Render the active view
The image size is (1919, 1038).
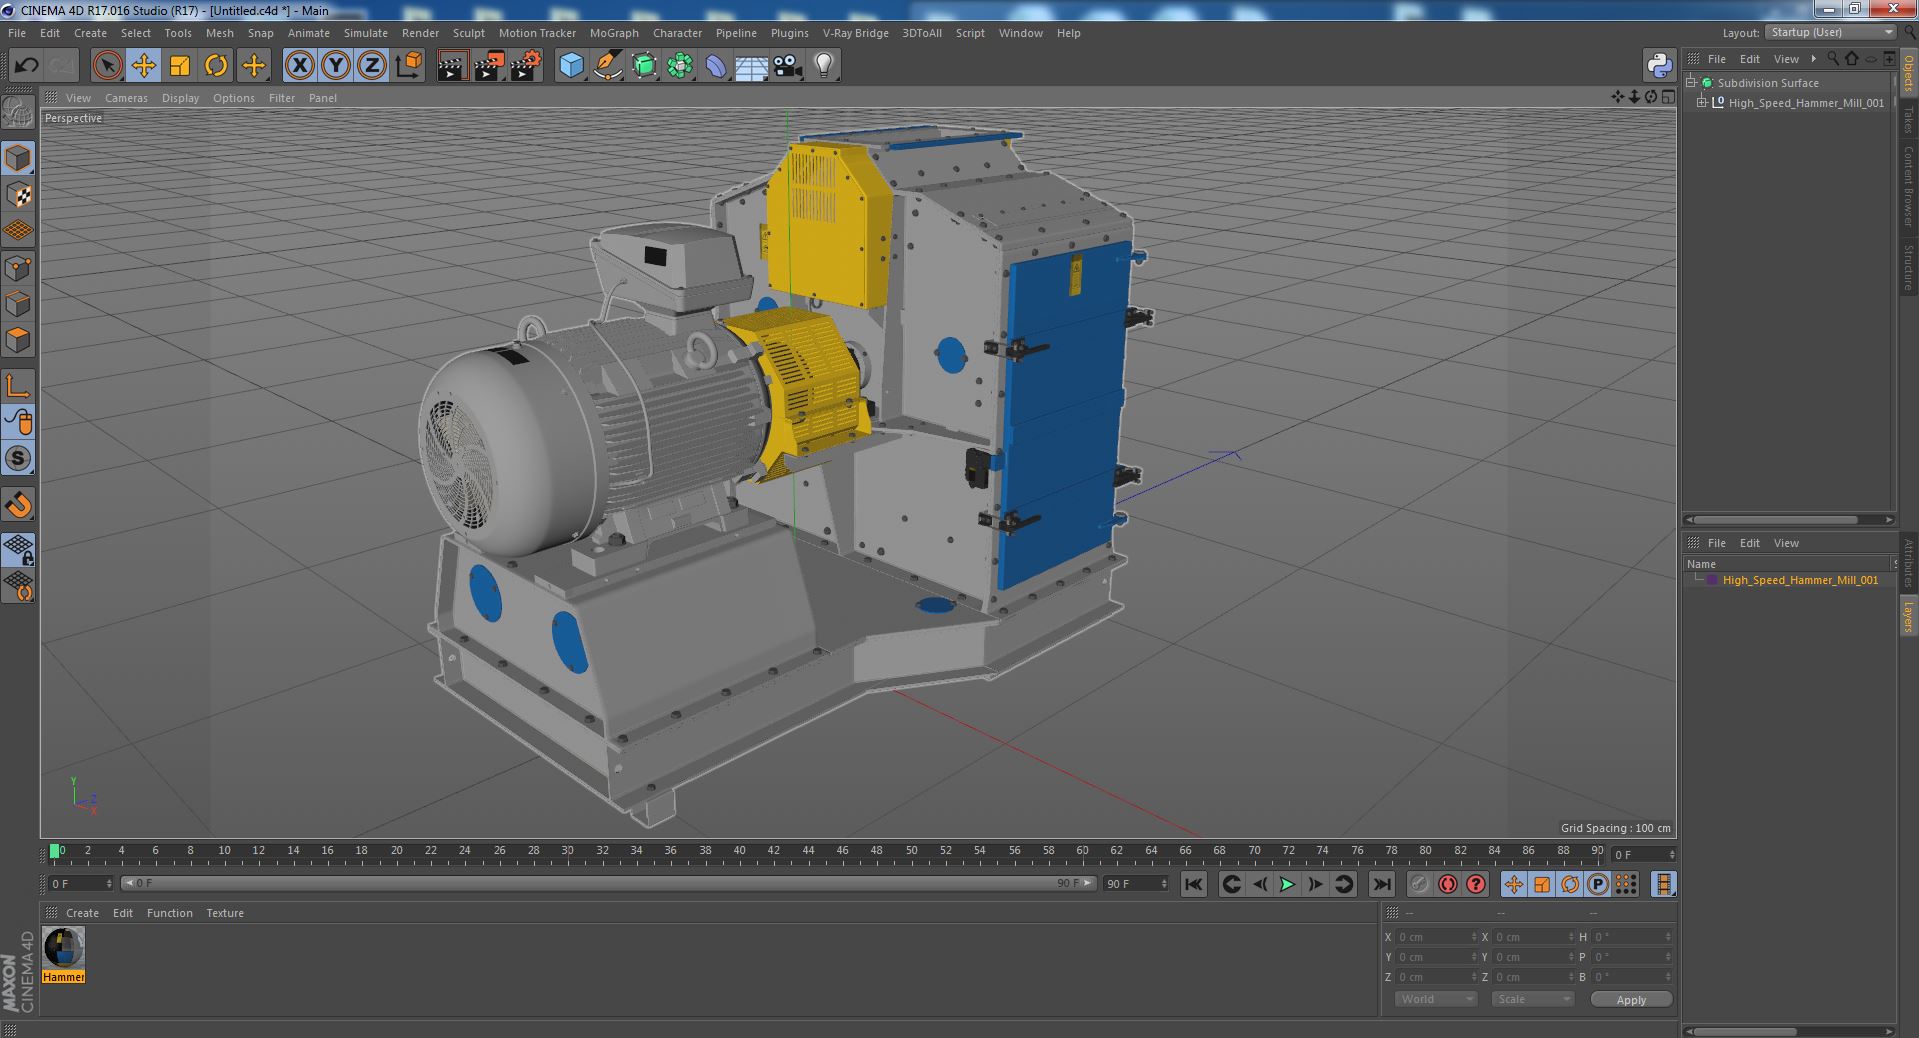point(453,66)
